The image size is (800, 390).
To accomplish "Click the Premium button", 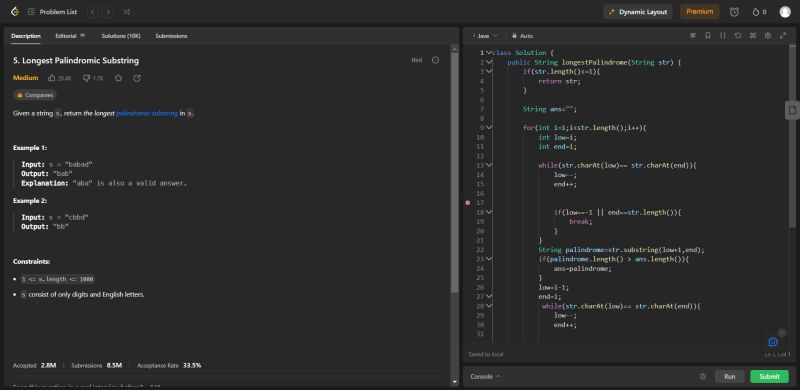I will point(699,12).
